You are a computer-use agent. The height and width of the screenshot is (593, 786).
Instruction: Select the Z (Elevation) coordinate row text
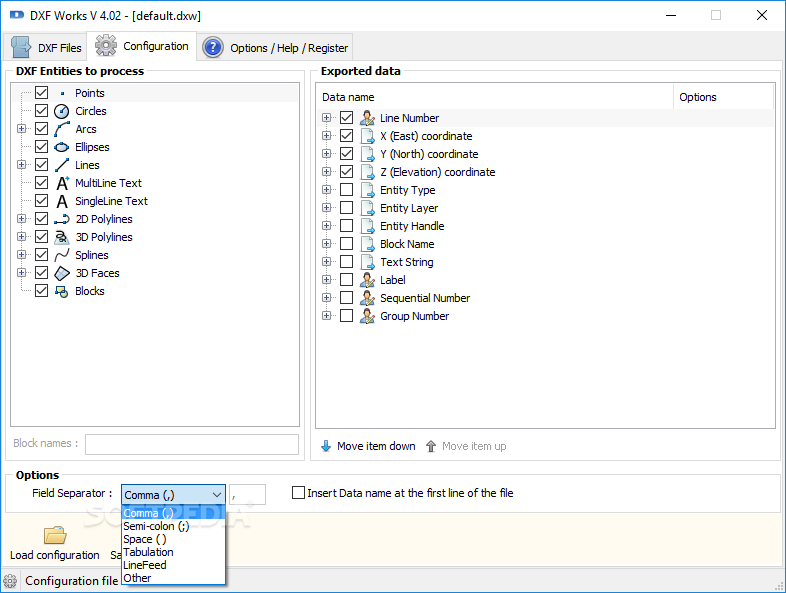tap(438, 172)
